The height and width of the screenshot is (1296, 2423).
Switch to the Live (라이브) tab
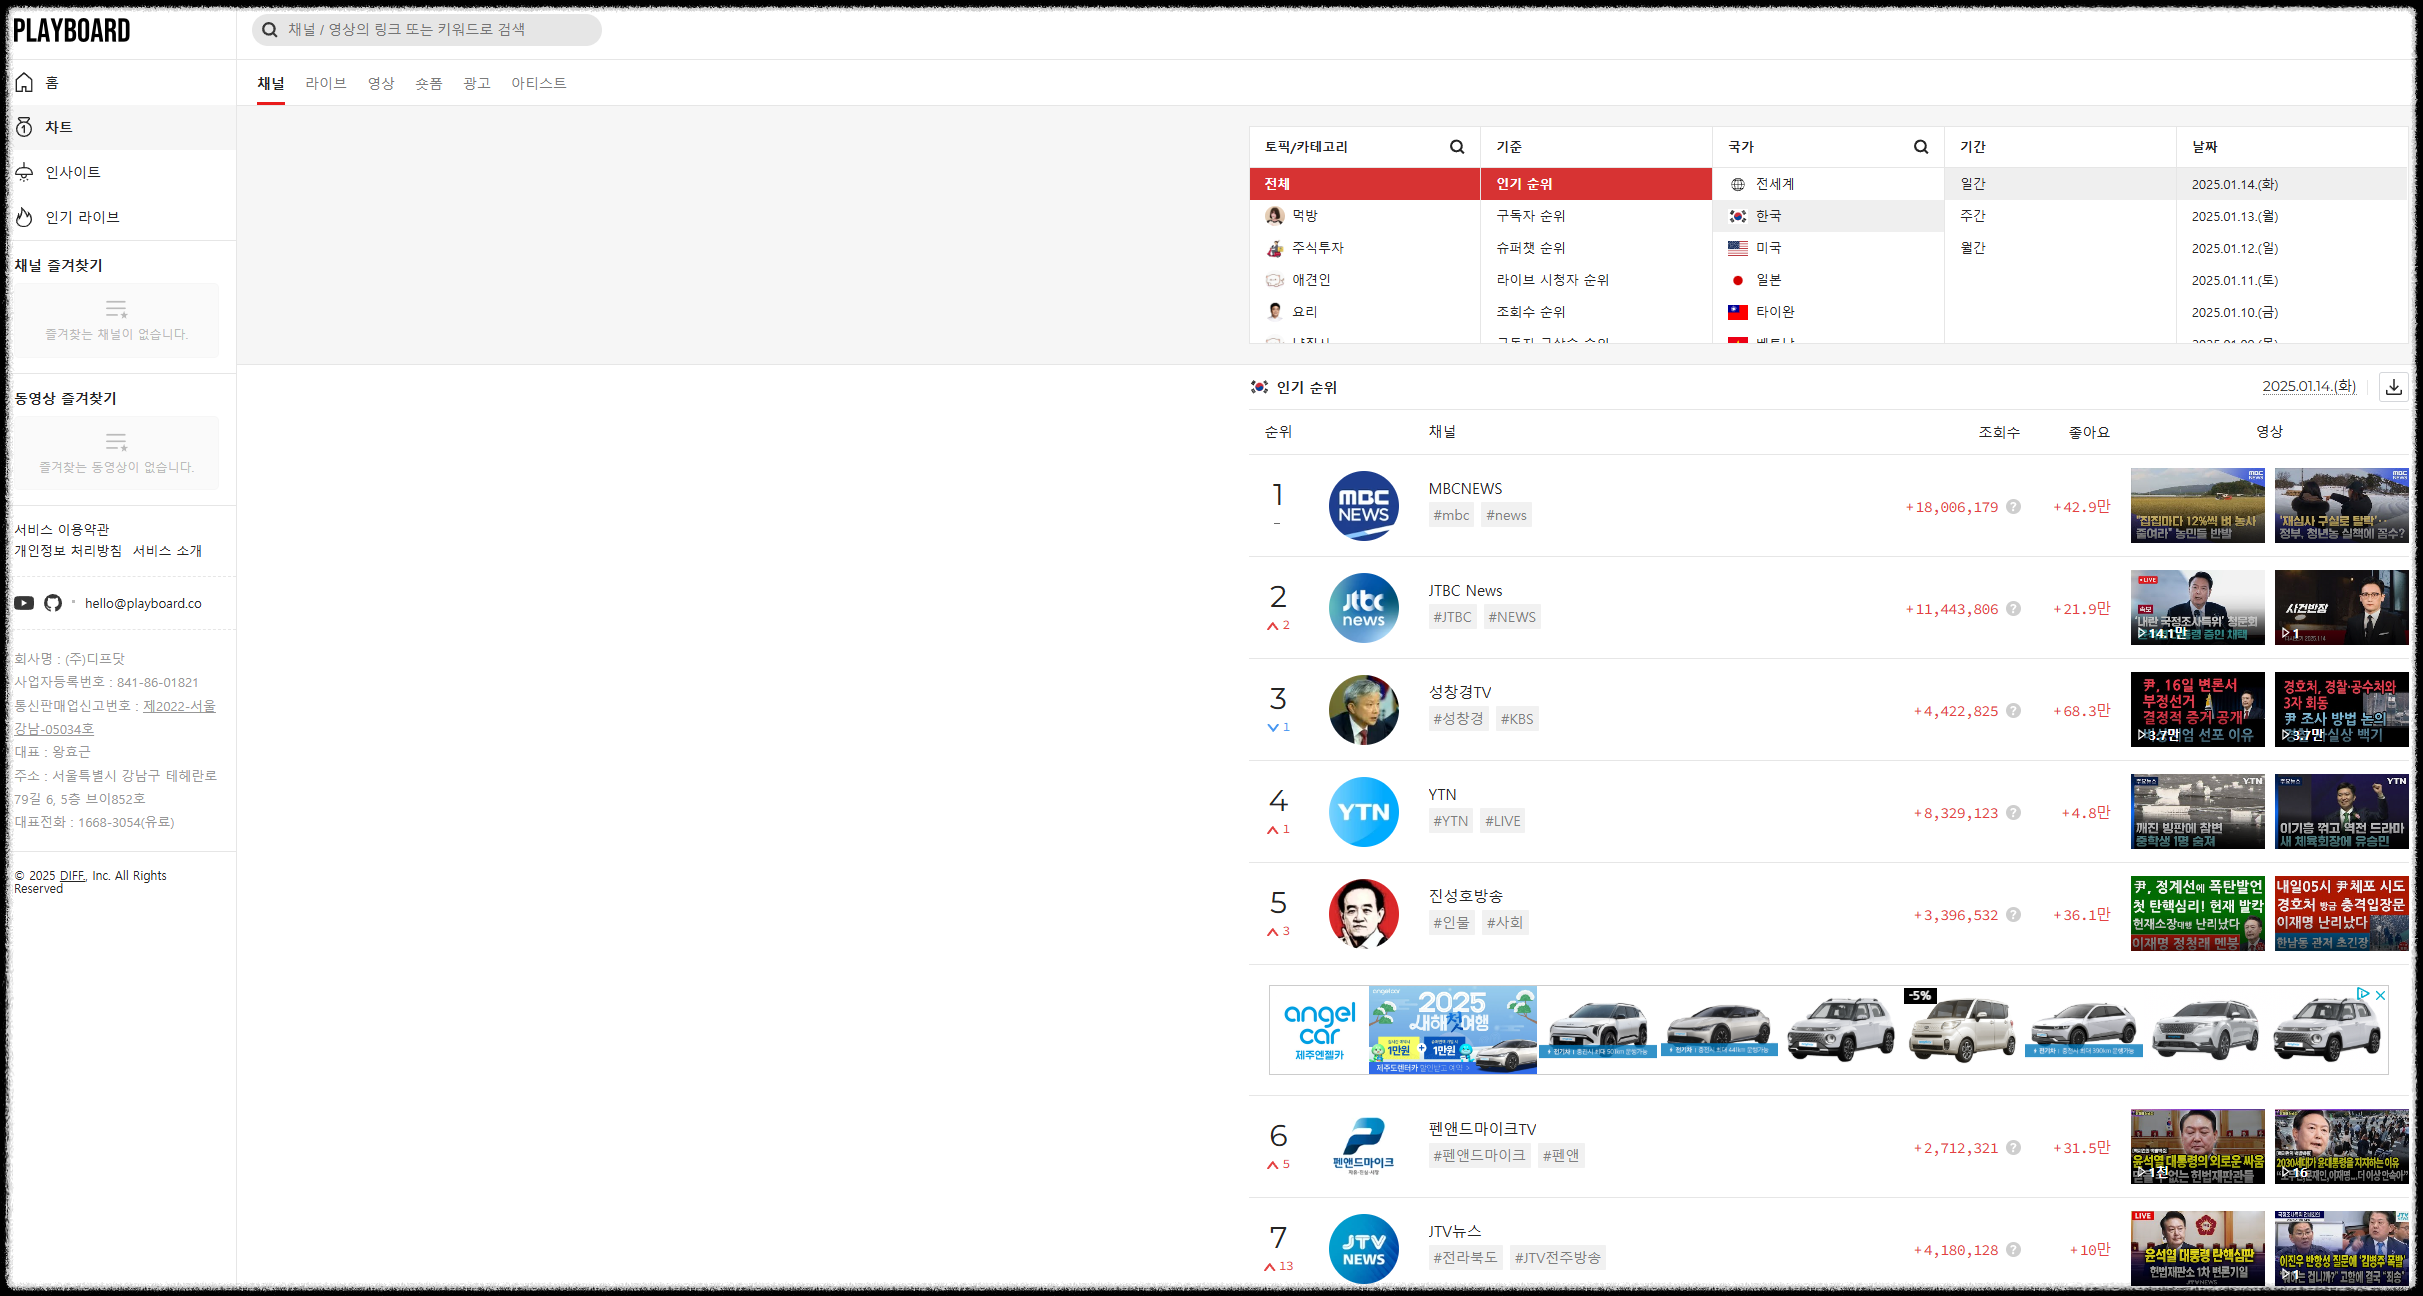point(325,83)
